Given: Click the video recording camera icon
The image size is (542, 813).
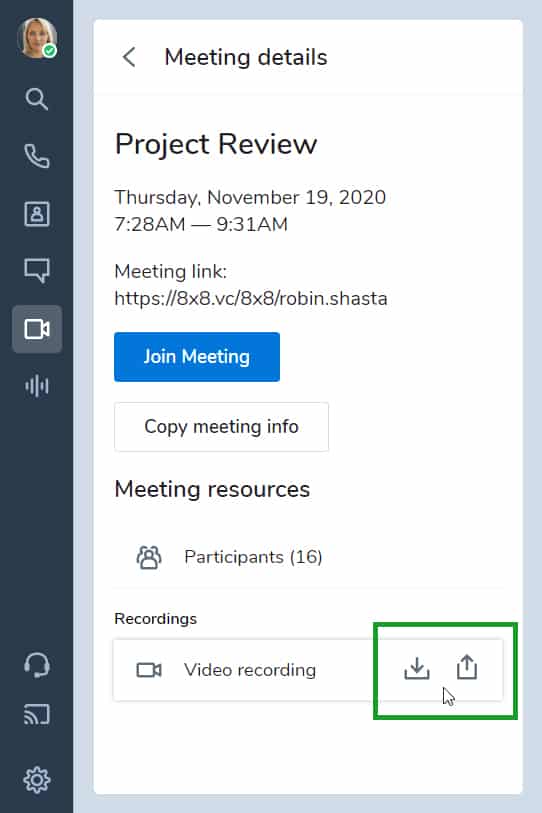Looking at the screenshot, I should coord(149,670).
